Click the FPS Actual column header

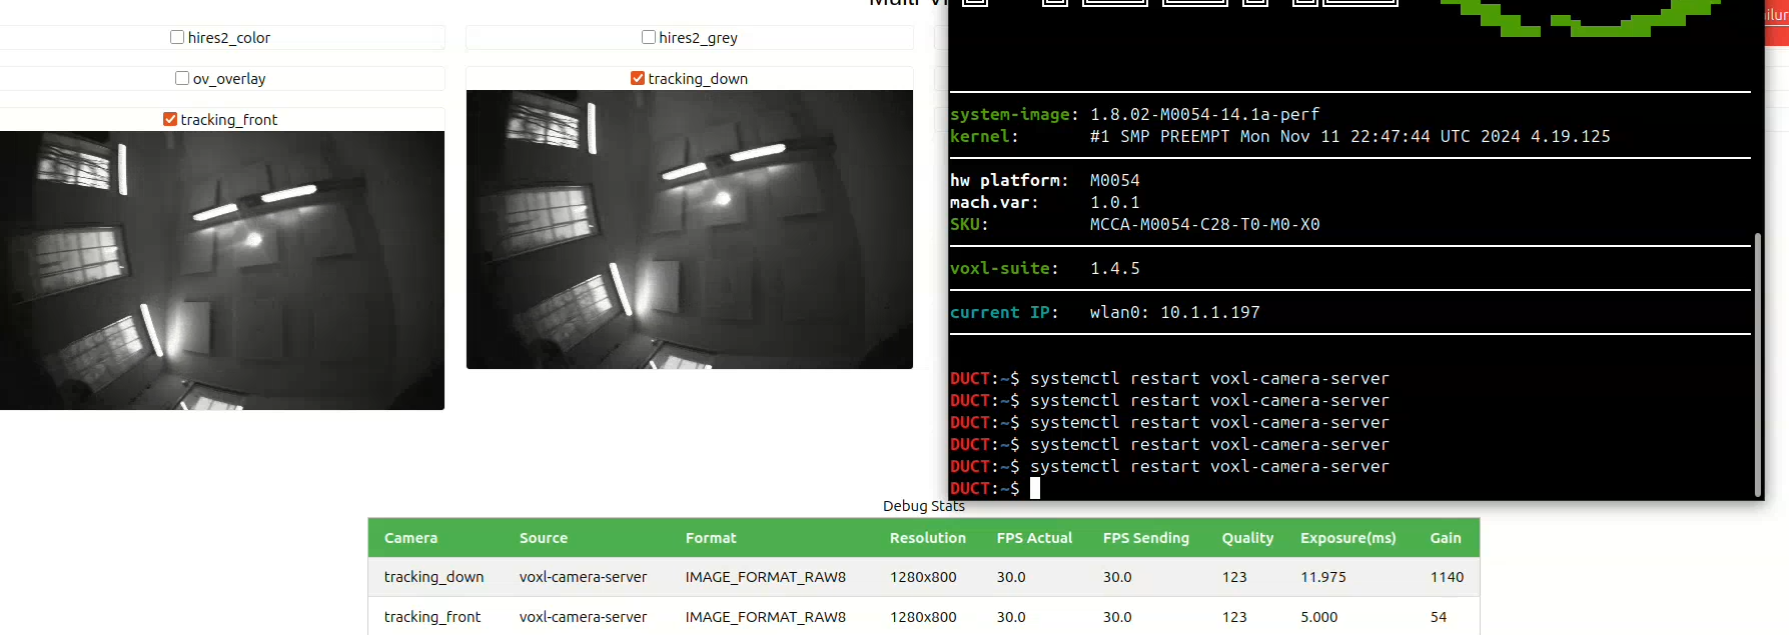(1034, 538)
